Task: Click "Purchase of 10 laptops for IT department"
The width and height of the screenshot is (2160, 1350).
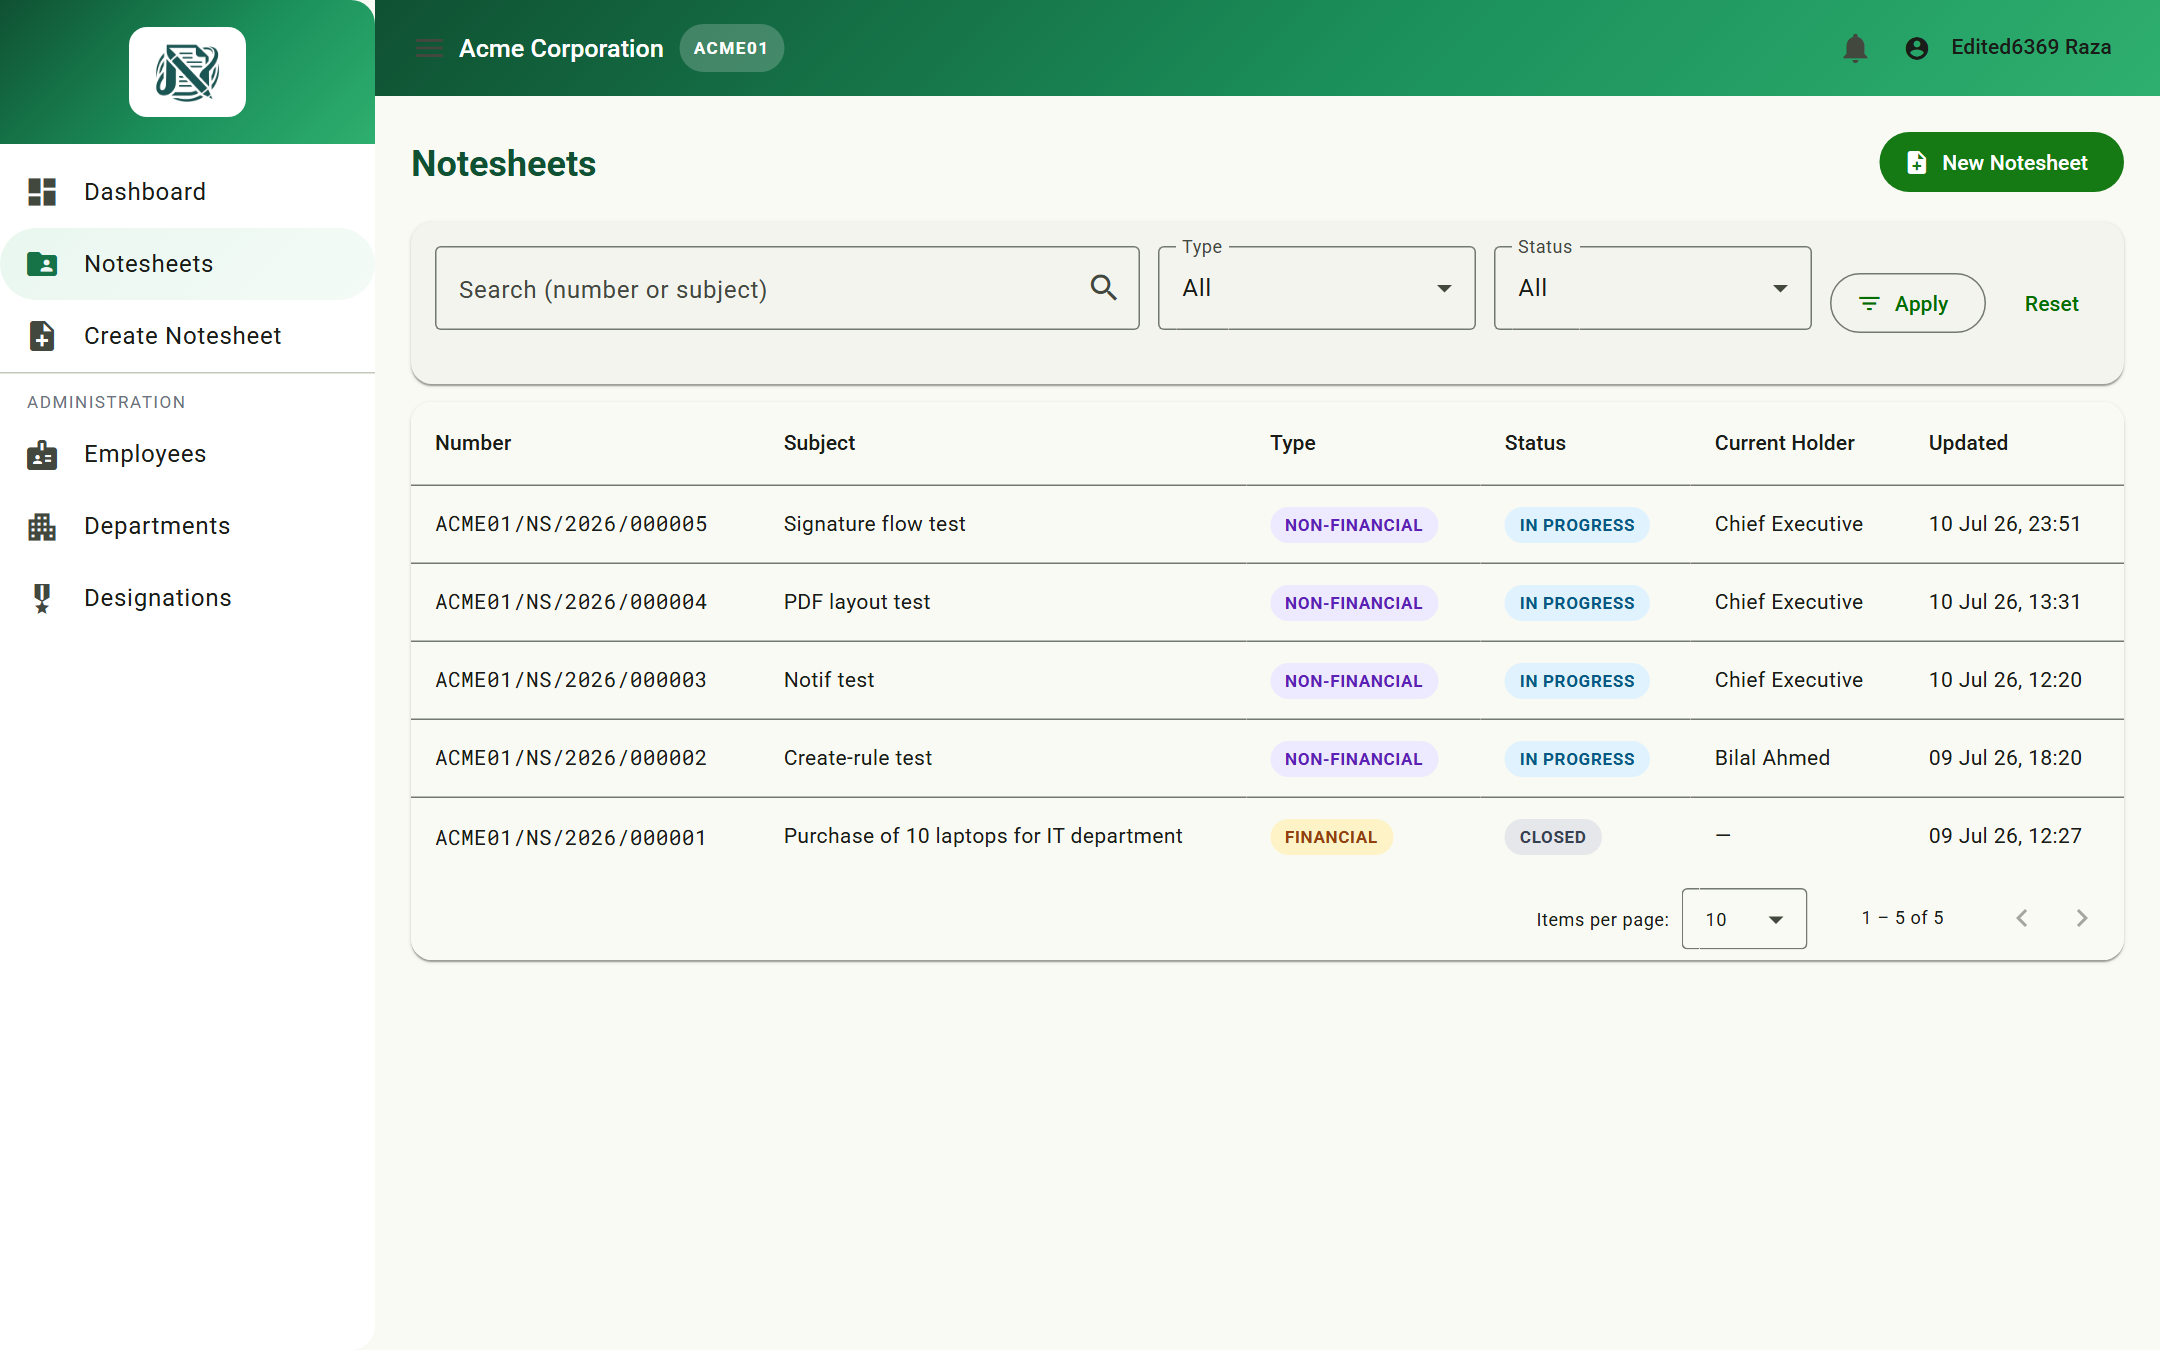Action: [x=983, y=836]
